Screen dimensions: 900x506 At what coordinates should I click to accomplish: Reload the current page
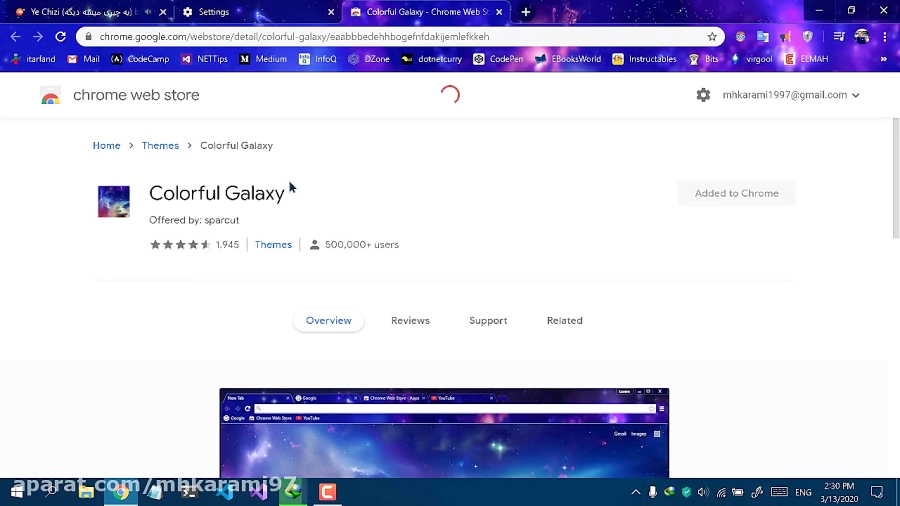tap(60, 37)
